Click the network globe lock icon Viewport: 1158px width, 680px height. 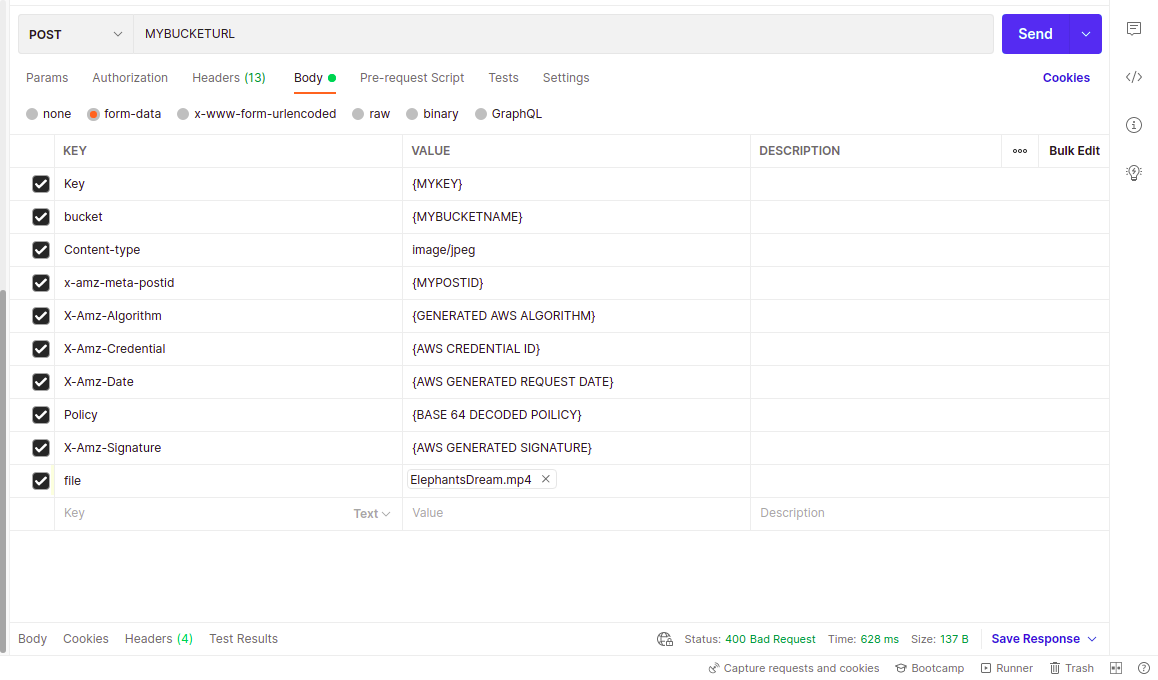coord(665,639)
